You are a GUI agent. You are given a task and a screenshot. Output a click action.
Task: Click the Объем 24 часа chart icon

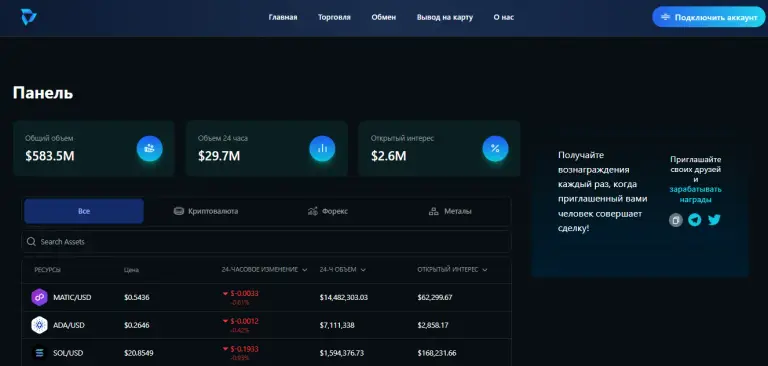coord(322,148)
